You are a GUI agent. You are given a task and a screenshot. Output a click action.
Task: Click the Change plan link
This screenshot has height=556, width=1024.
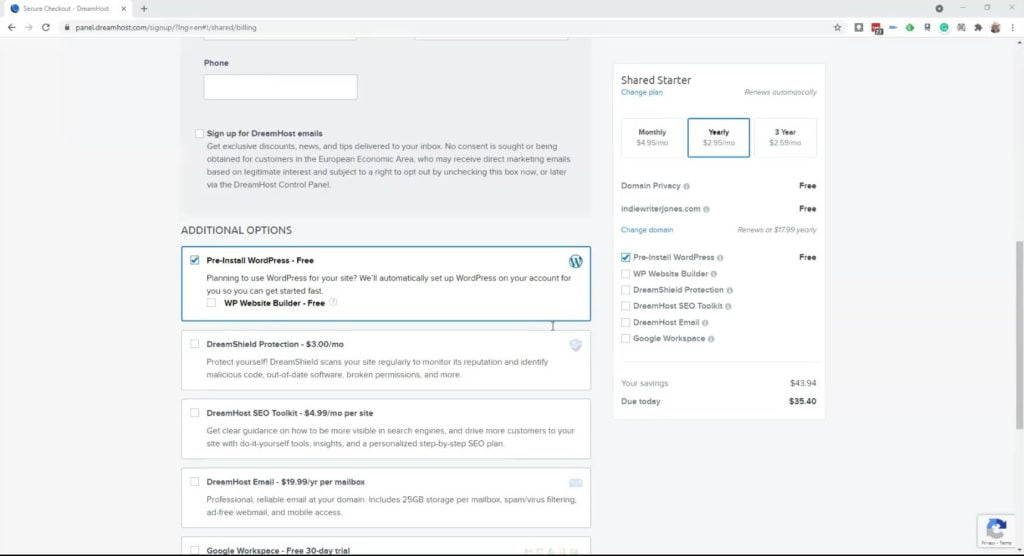tap(641, 92)
